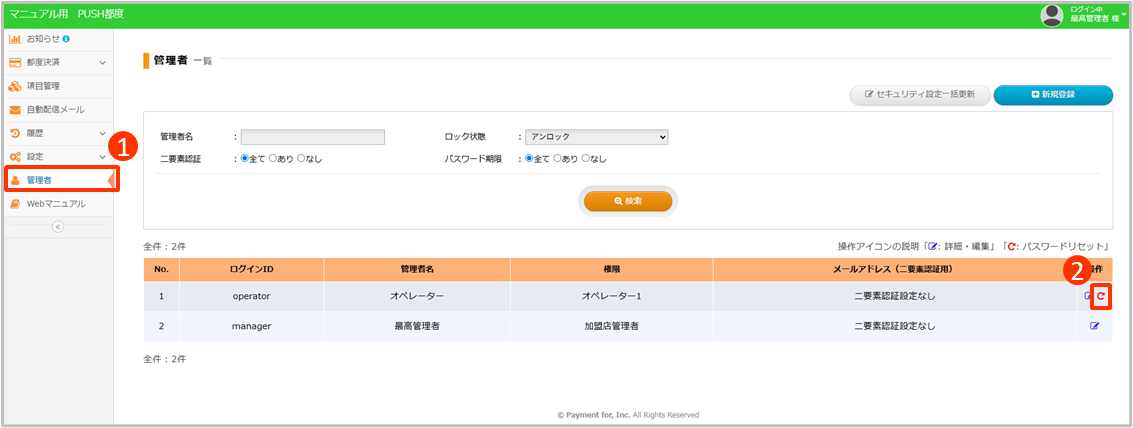Select 二要素認証 'なし' radio button
1133x428 pixels.
(301, 159)
